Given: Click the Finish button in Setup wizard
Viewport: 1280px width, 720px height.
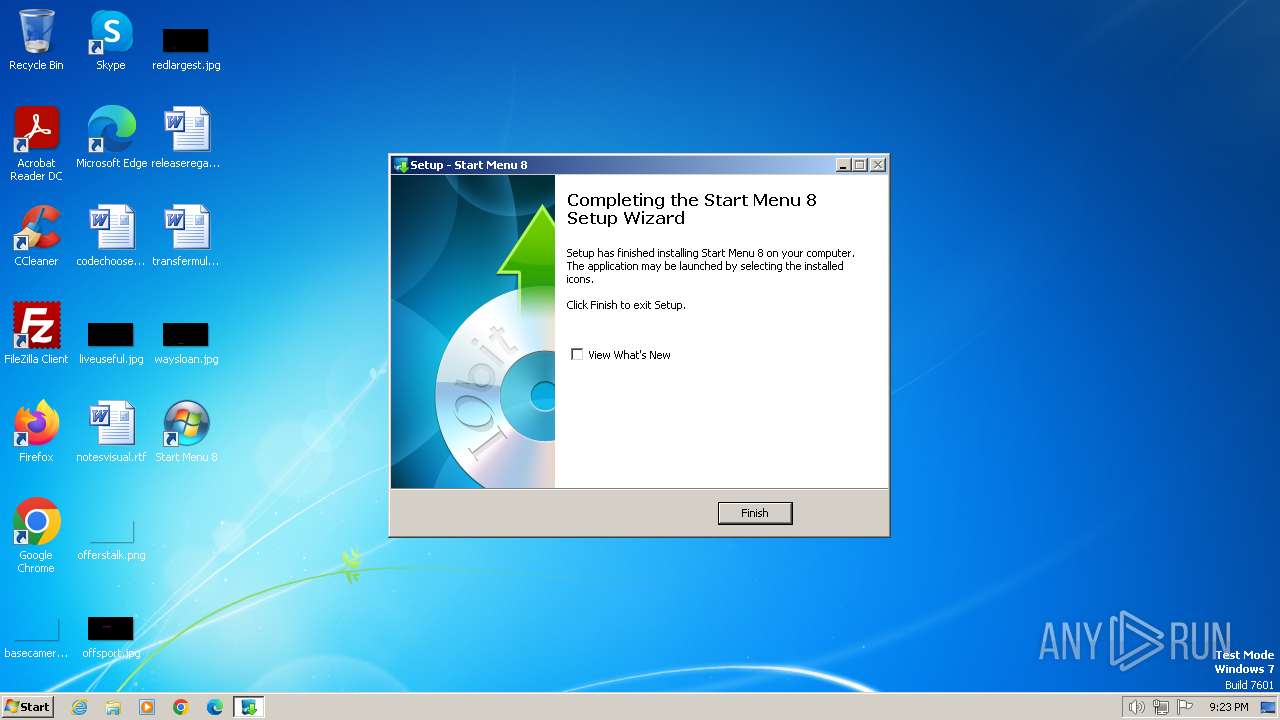Looking at the screenshot, I should (x=755, y=513).
